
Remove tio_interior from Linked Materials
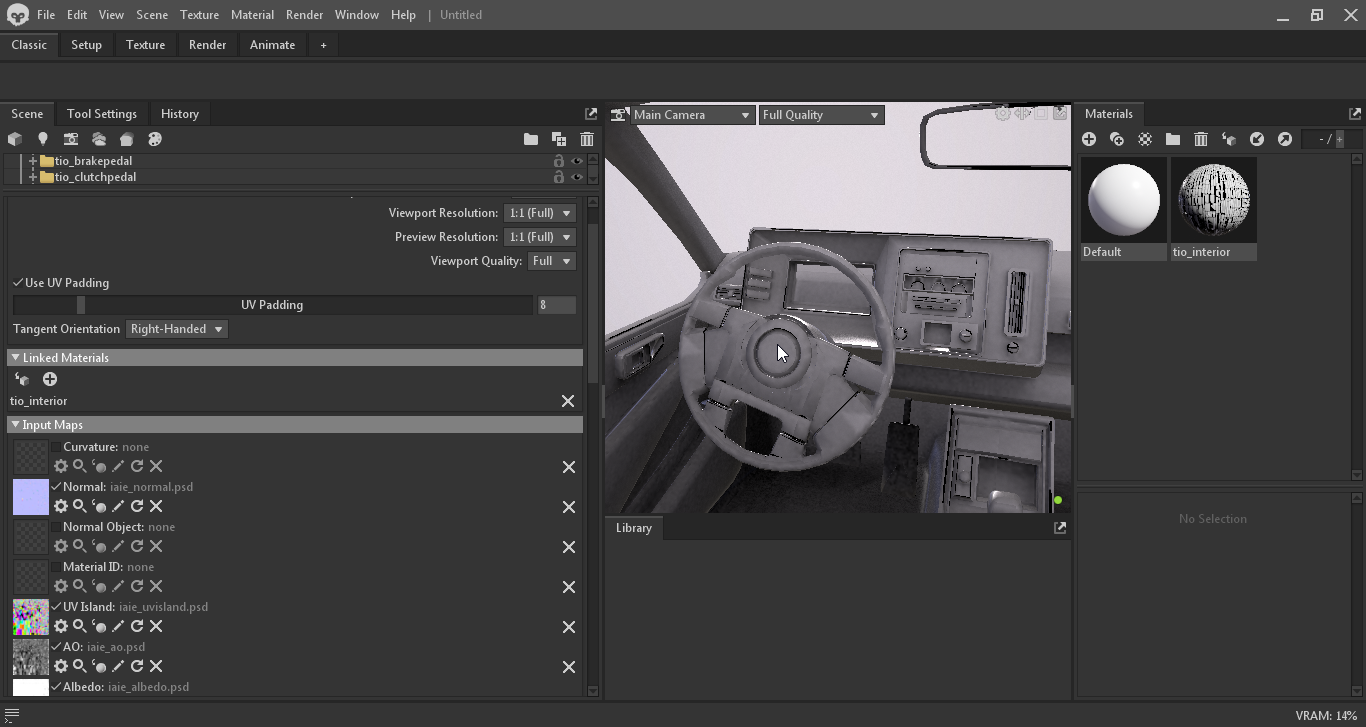point(568,401)
